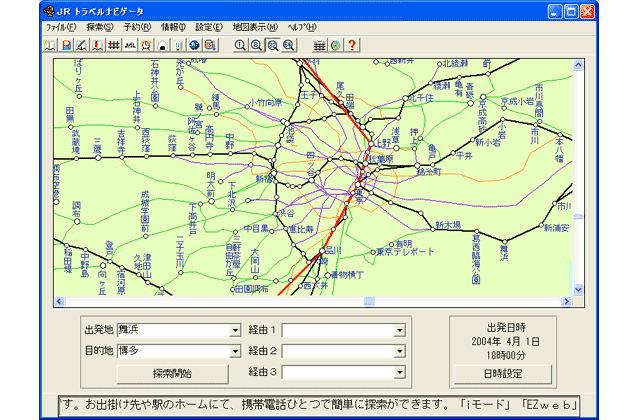Maximize the JR トラベルナビゲータ window
Viewport: 638px width, 420px height.
point(571,11)
